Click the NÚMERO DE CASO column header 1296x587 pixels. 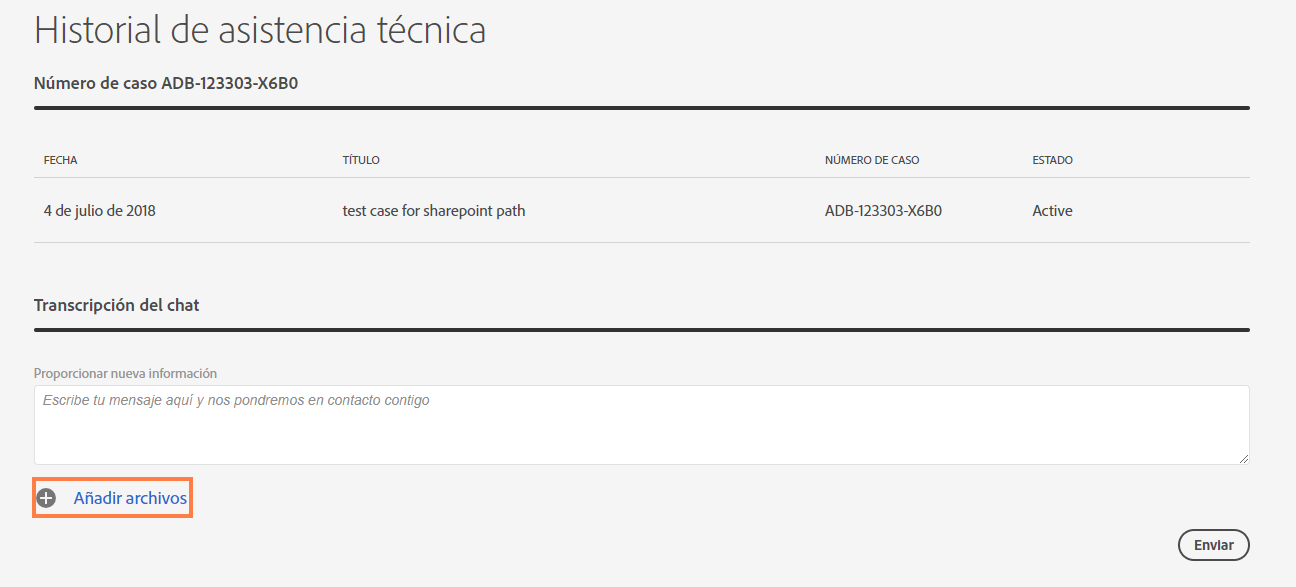click(x=871, y=159)
